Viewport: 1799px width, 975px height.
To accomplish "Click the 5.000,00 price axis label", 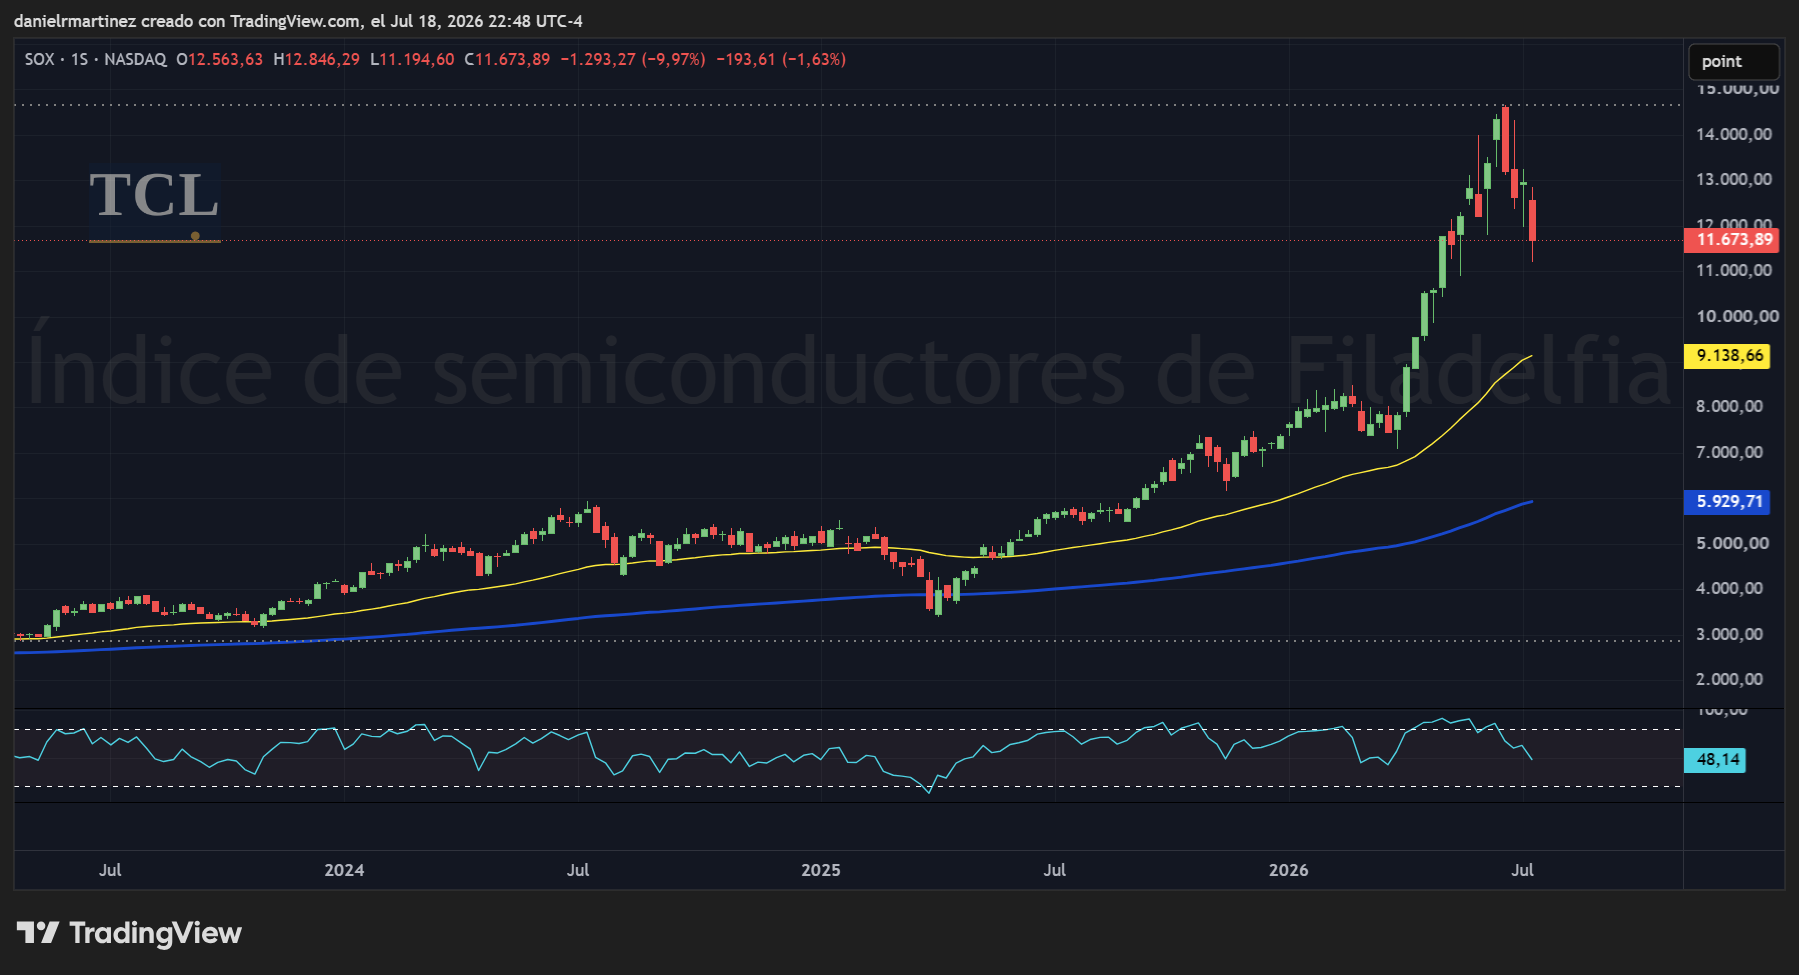I will pyautogui.click(x=1732, y=543).
